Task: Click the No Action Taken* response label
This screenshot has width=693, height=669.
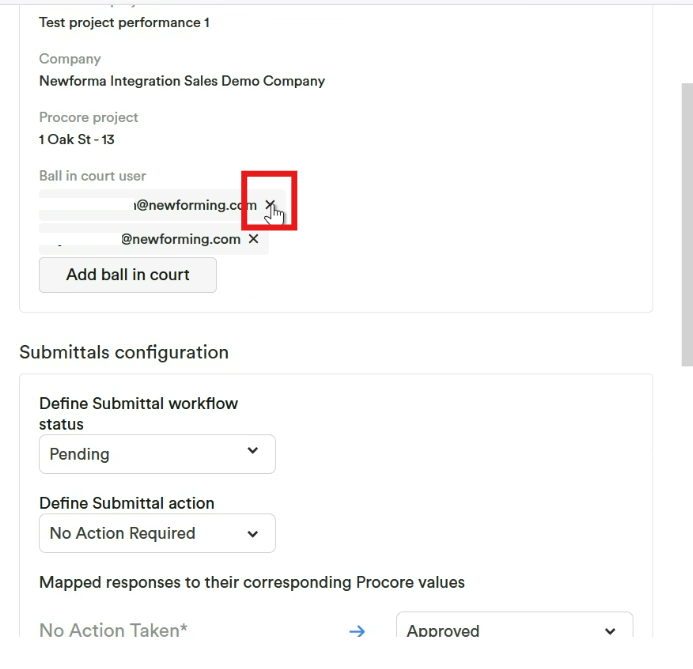Action: point(113,630)
